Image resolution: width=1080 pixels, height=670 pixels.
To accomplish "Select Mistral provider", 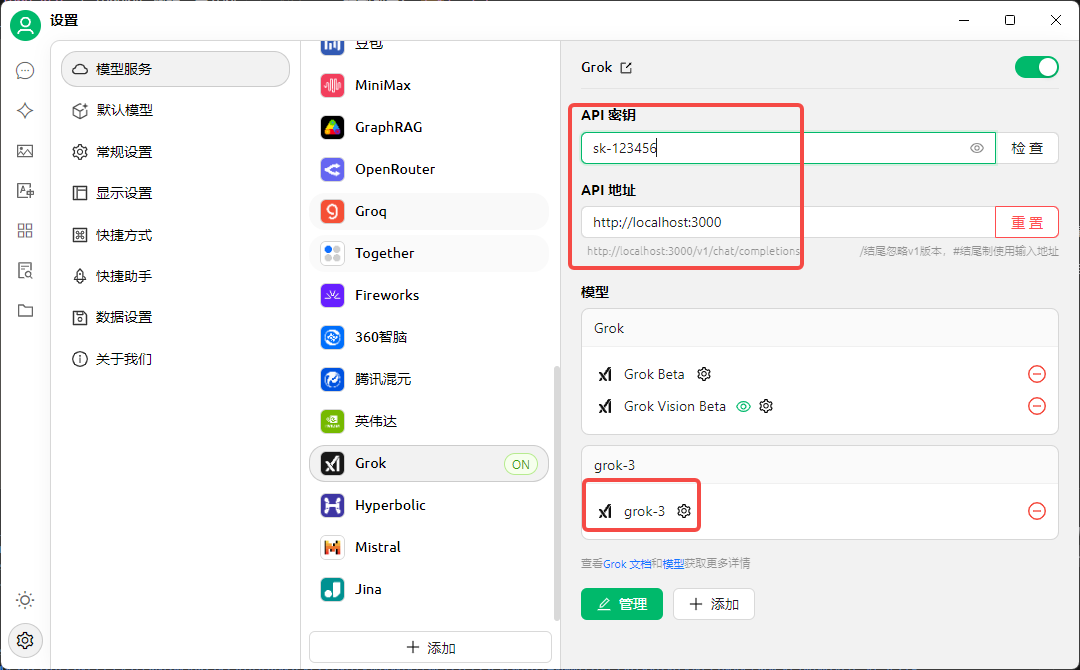I will (429, 547).
